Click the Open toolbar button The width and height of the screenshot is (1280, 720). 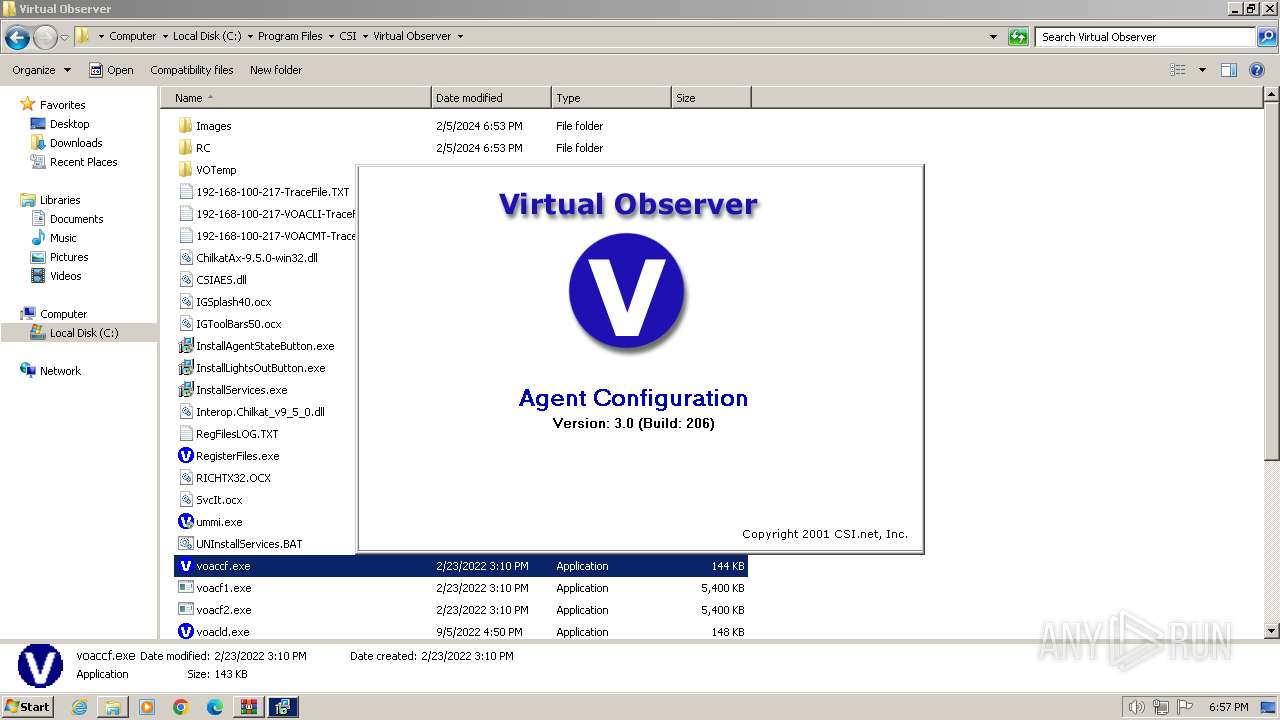click(111, 70)
